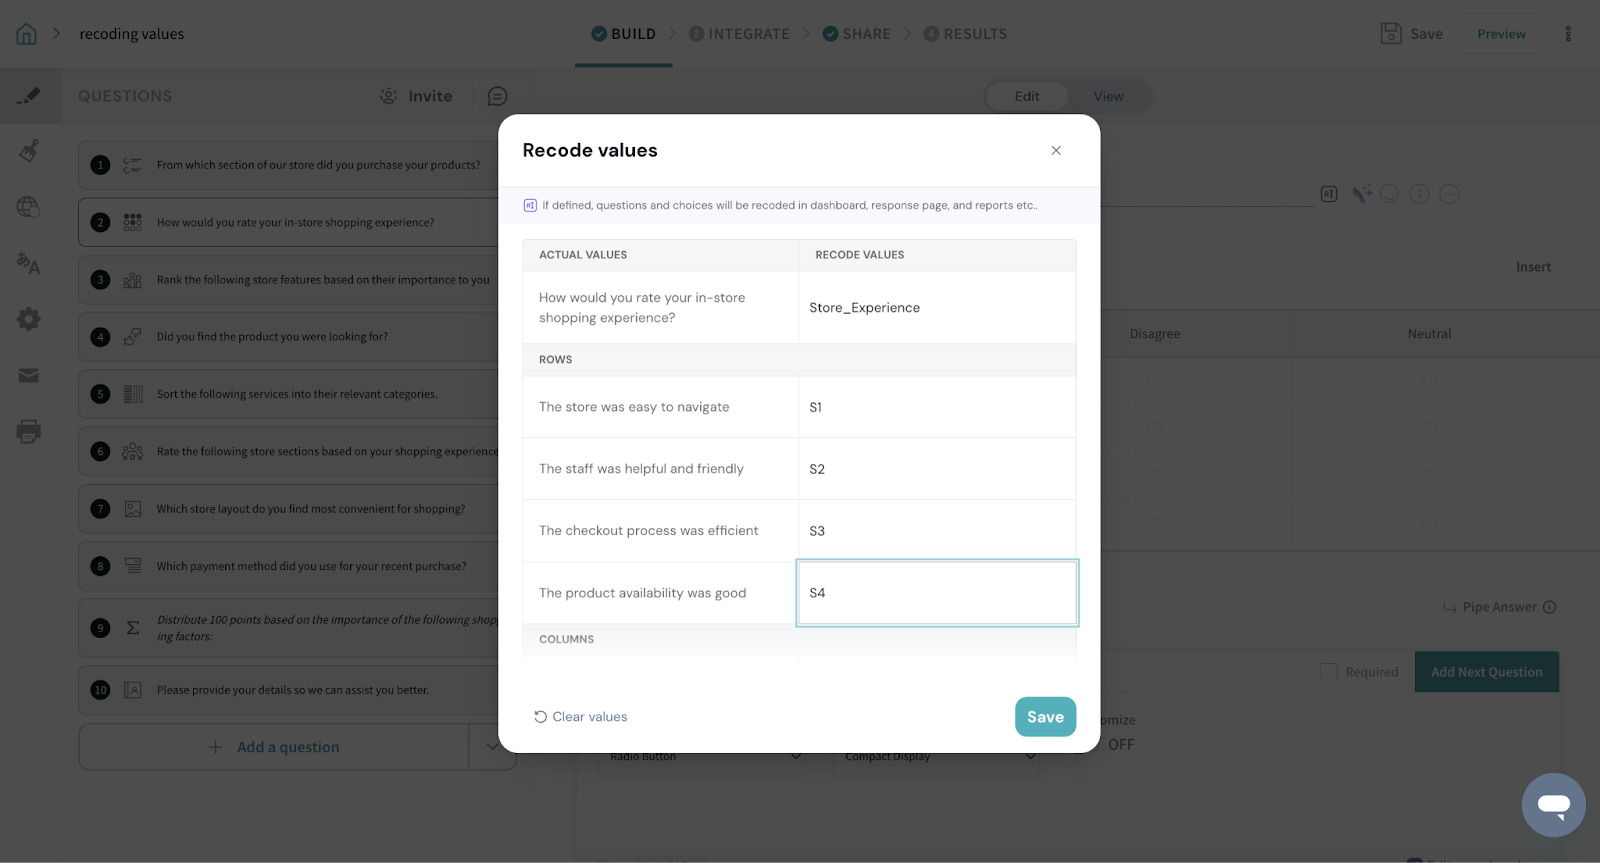Open the settings gear sidebar icon
The width and height of the screenshot is (1600, 863).
point(29,319)
